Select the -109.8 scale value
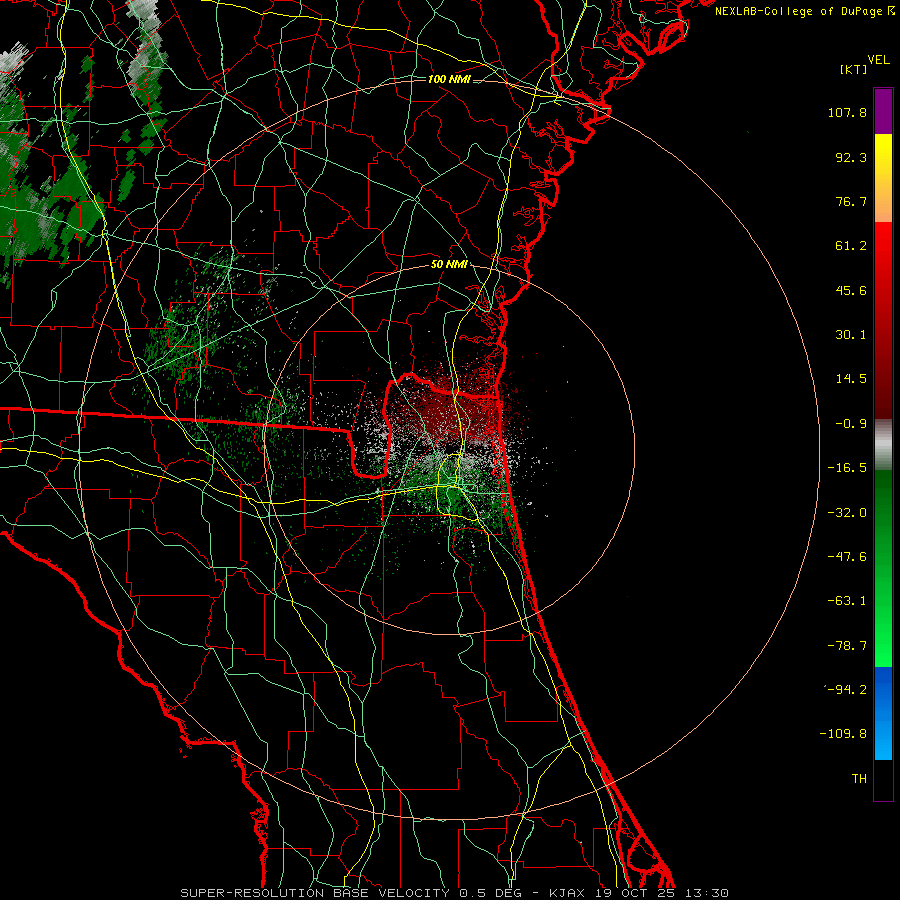This screenshot has width=900, height=900. coord(844,734)
